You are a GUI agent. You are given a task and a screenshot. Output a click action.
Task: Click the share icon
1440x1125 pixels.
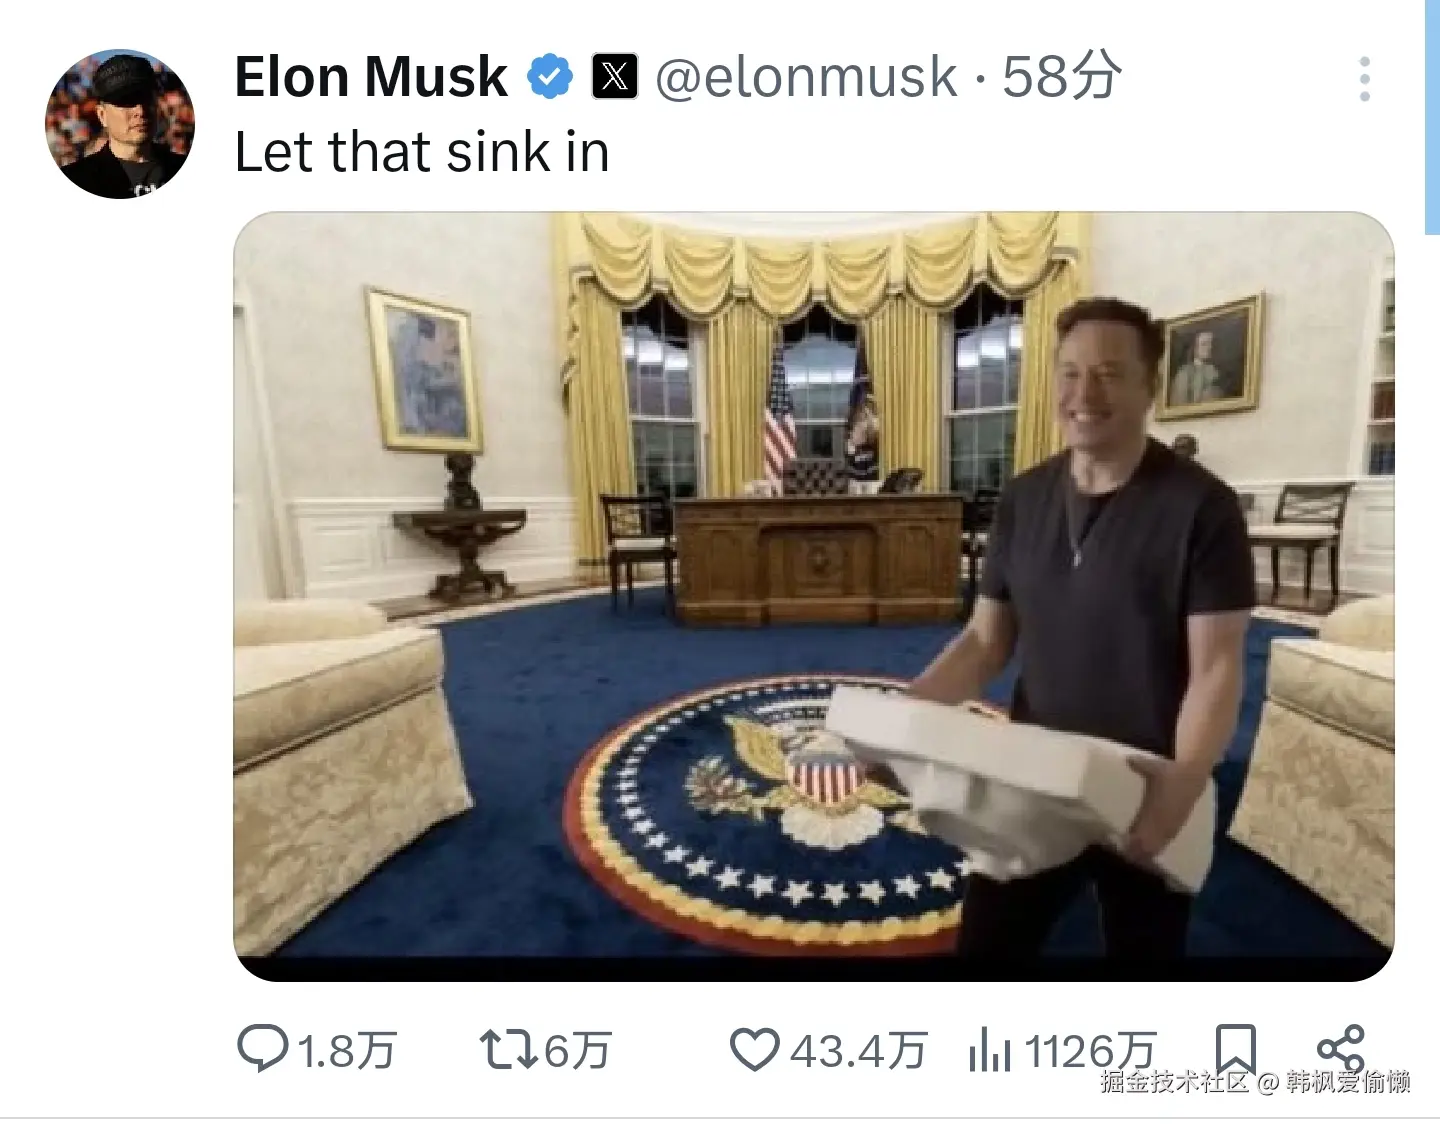(1341, 1049)
